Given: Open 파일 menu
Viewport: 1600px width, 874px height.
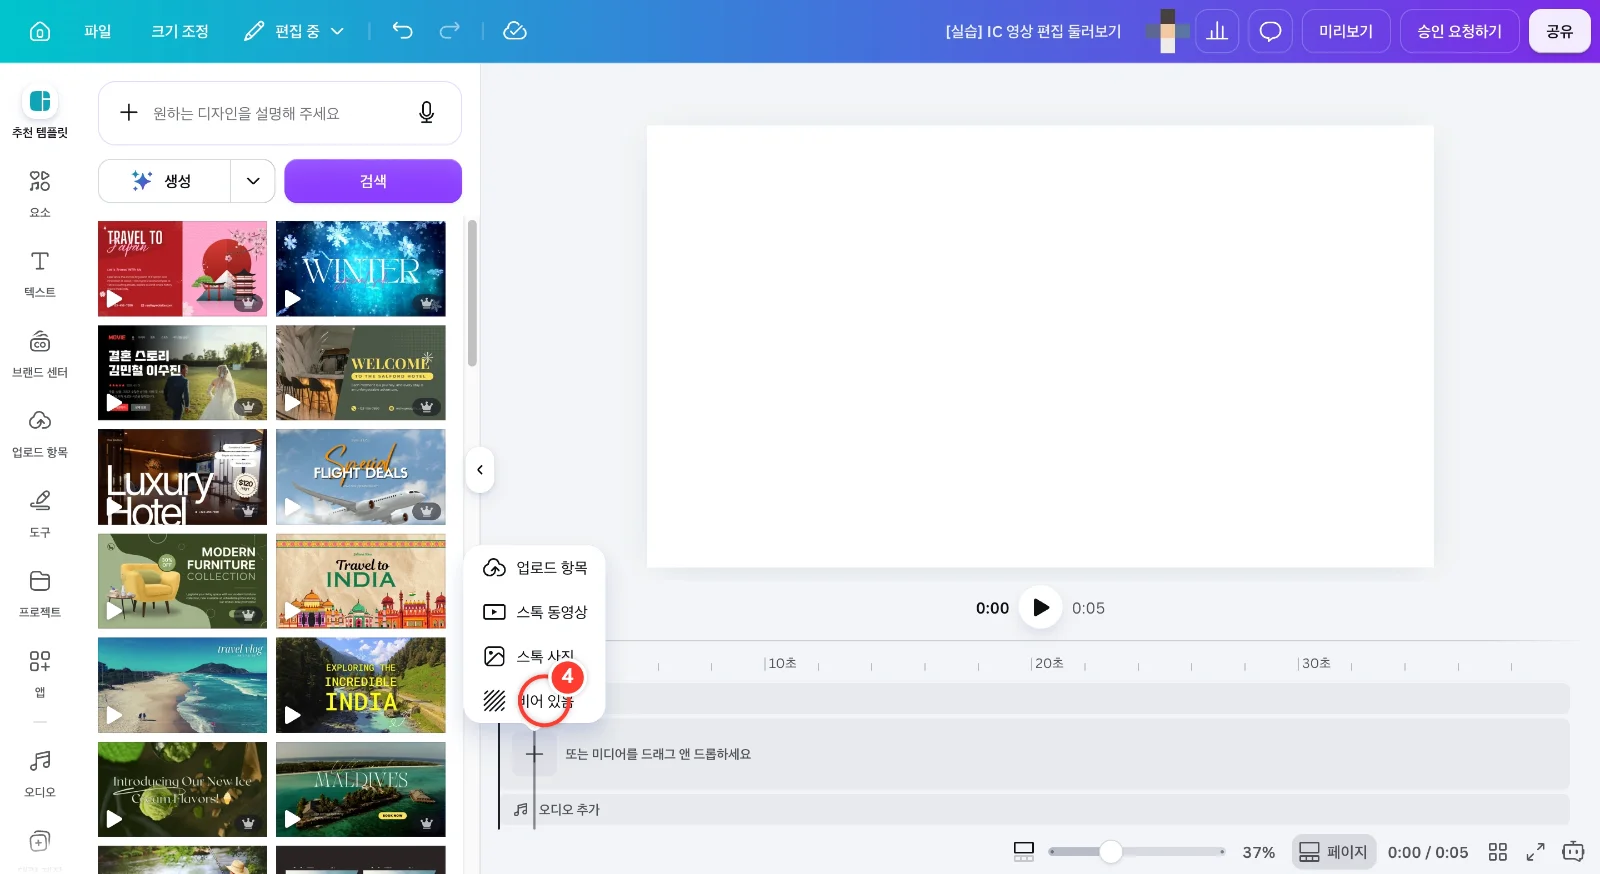Looking at the screenshot, I should tap(98, 31).
